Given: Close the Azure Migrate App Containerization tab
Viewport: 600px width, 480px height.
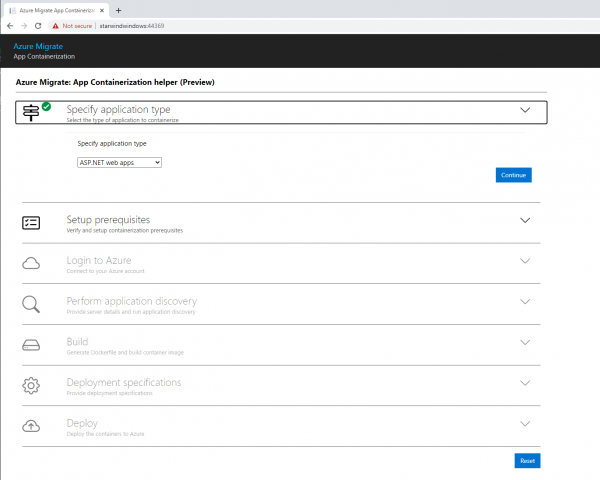Looking at the screenshot, I should [x=102, y=10].
